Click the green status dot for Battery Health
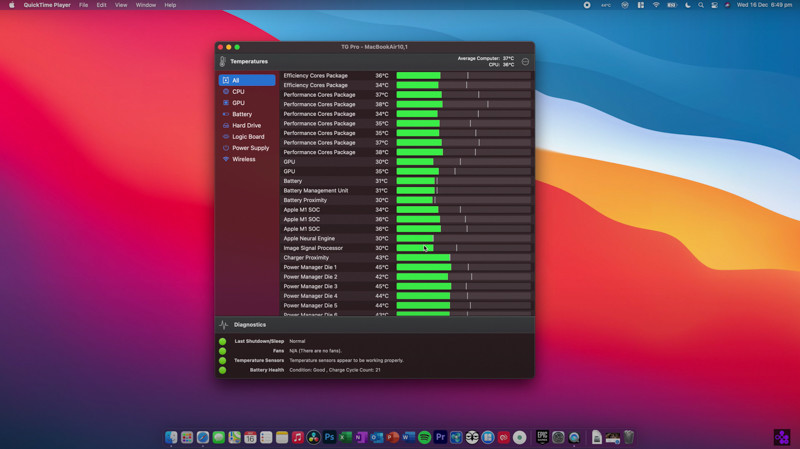 pos(222,370)
